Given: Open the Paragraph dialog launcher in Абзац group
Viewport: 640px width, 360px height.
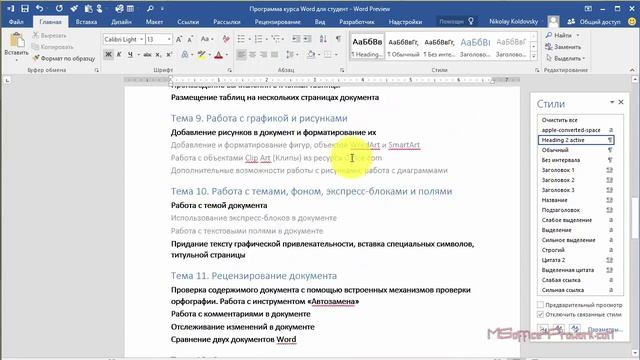Looking at the screenshot, I should tap(342, 70).
